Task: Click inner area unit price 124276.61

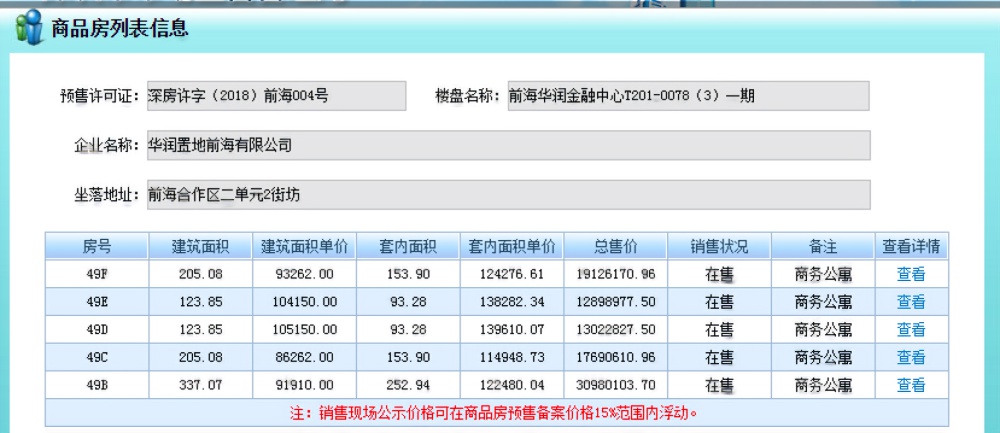Action: [511, 274]
